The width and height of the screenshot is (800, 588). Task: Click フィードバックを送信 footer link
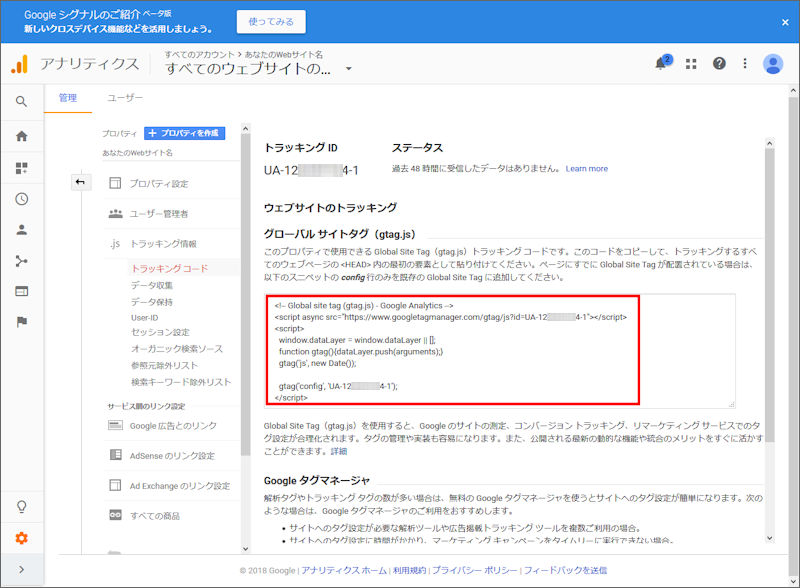(x=565, y=570)
